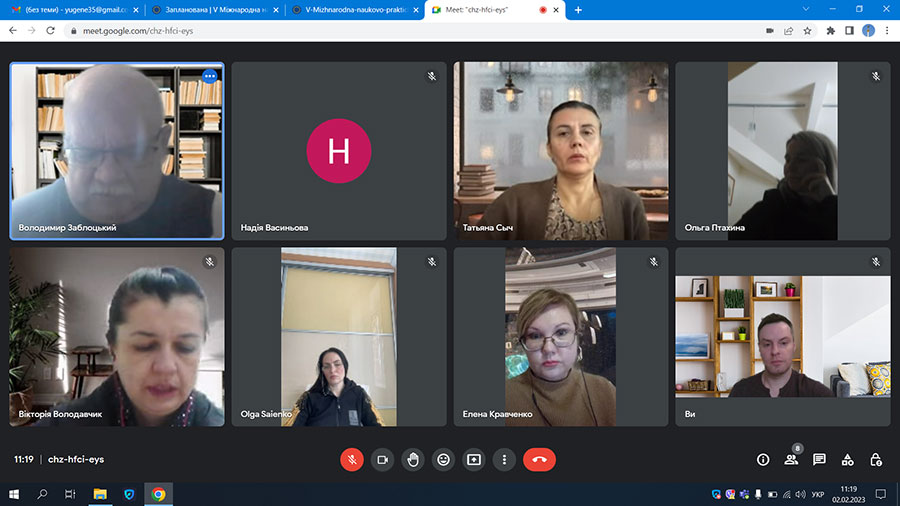The width and height of the screenshot is (900, 506).
Task: Open volume control in the system tray
Action: (801, 495)
